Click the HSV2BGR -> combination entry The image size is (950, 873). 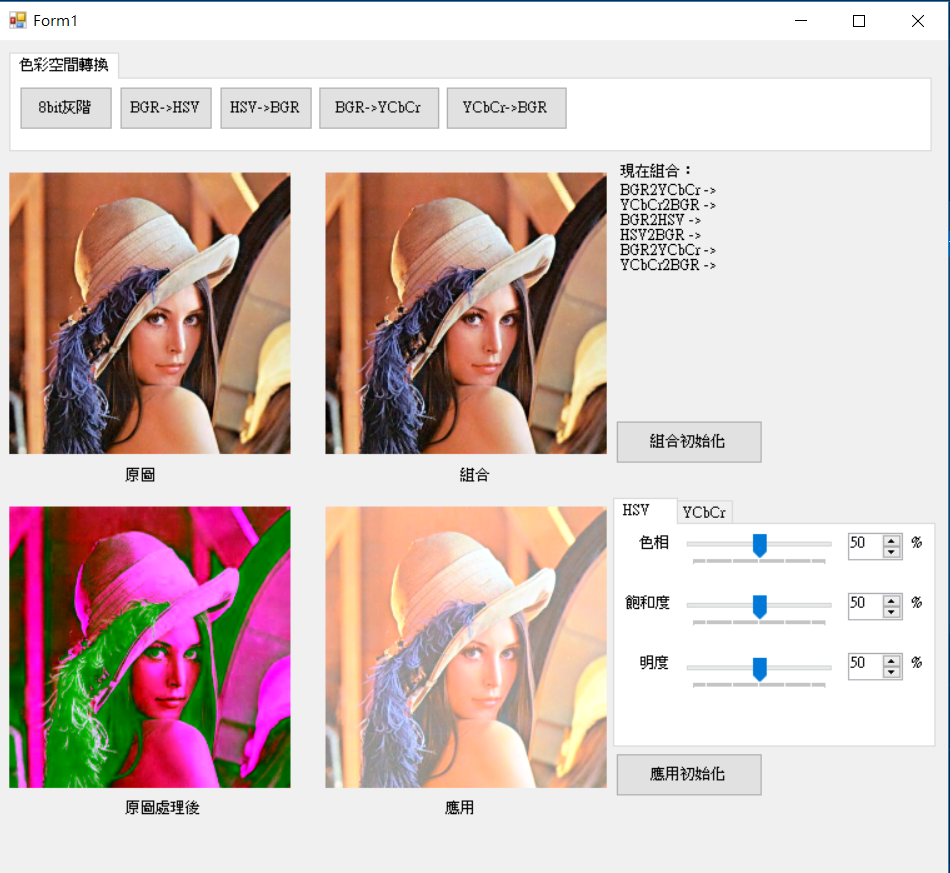(x=660, y=235)
